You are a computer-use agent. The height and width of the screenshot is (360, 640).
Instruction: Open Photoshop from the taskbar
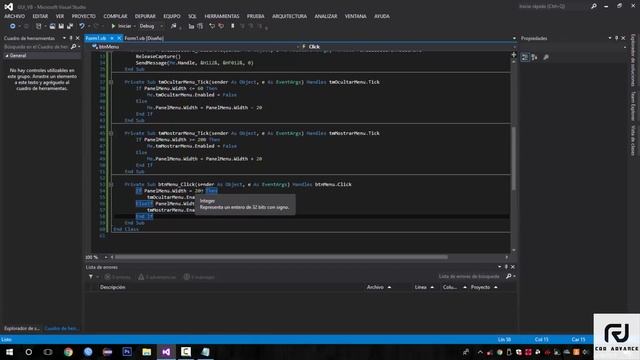(x=127, y=352)
